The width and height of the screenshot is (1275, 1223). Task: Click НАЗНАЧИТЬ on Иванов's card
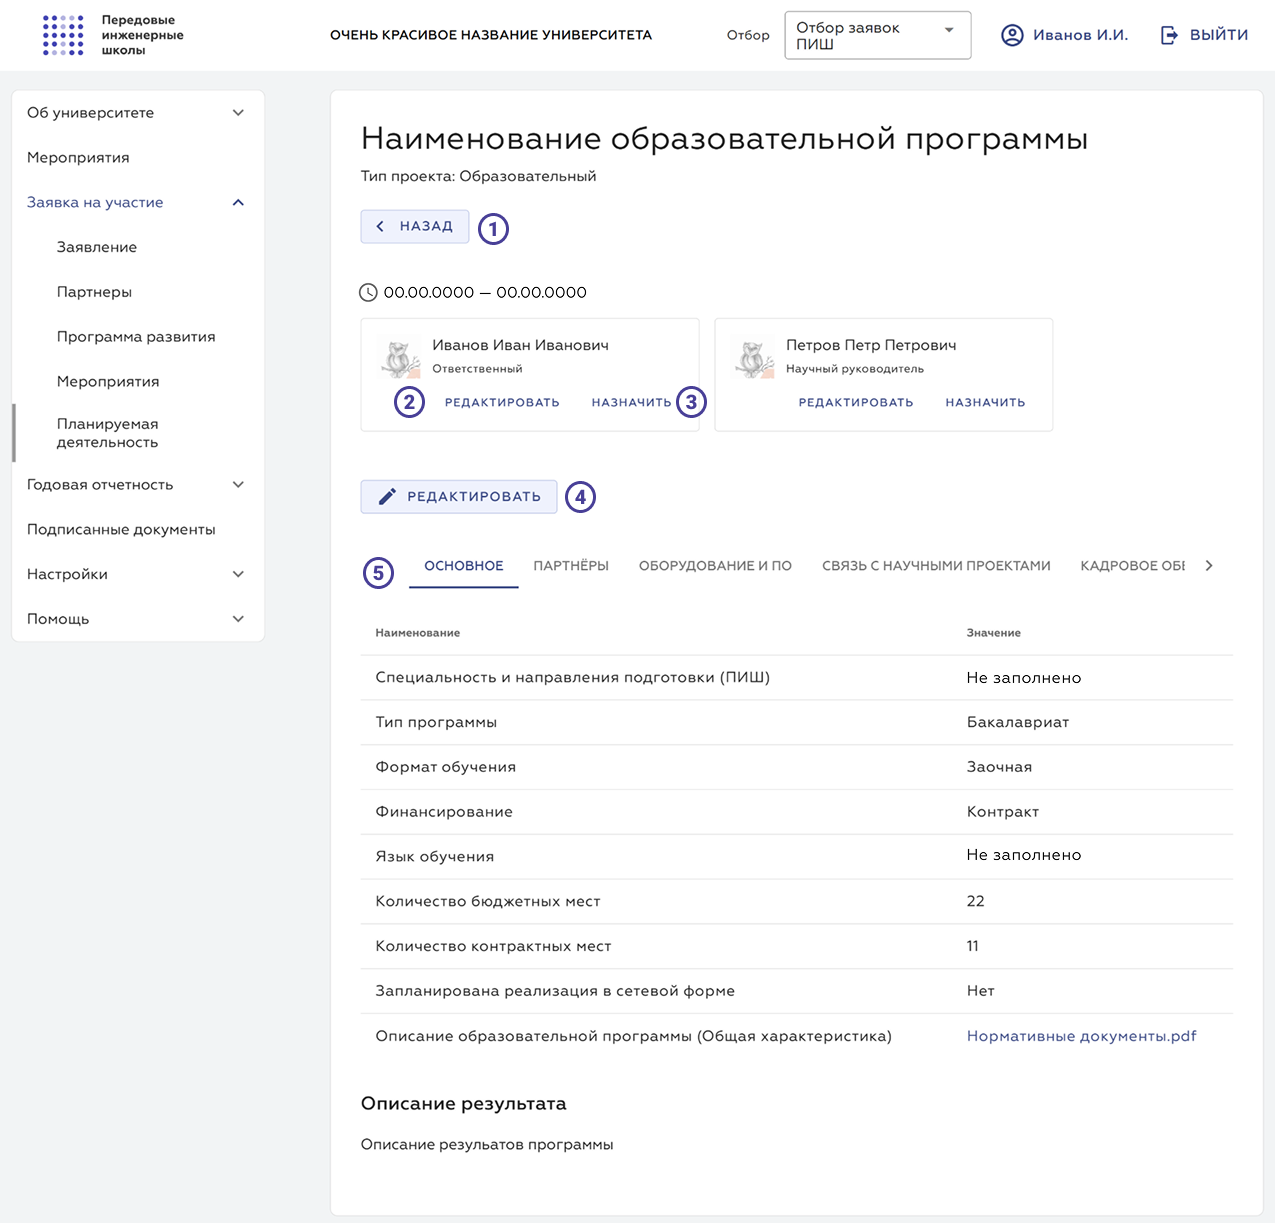coord(631,403)
